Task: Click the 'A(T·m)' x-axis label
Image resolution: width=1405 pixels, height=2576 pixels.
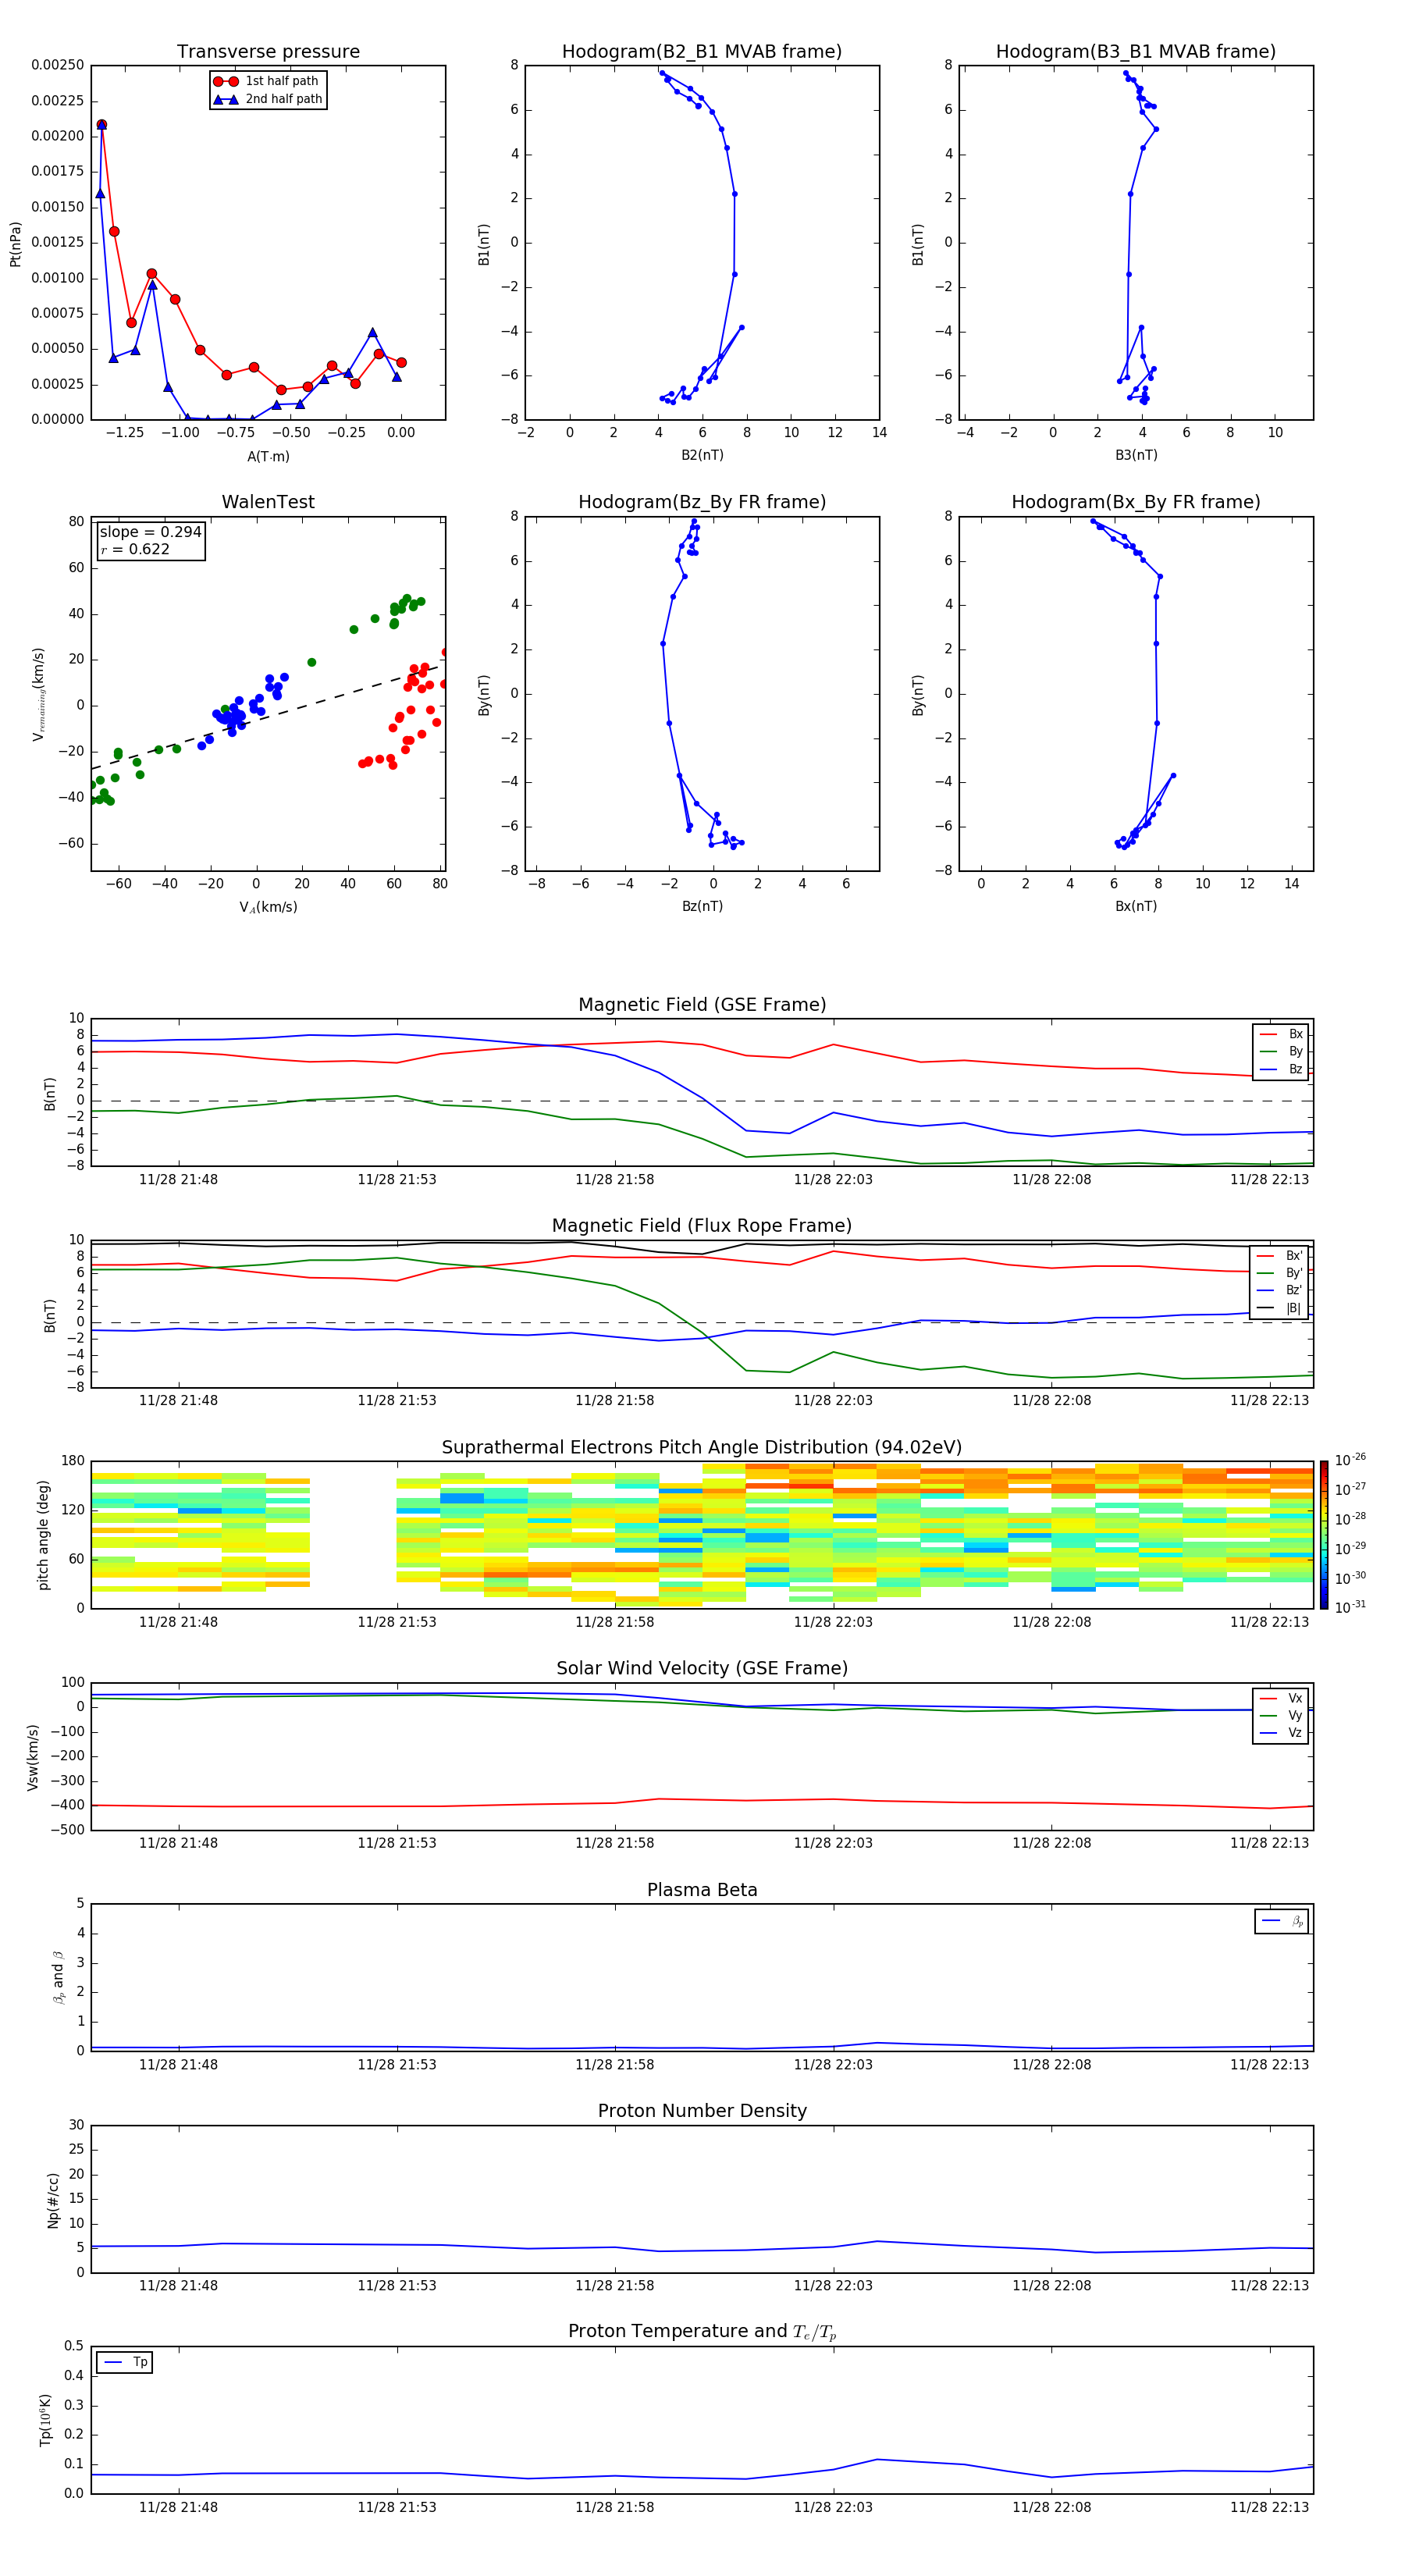Action: click(x=268, y=456)
